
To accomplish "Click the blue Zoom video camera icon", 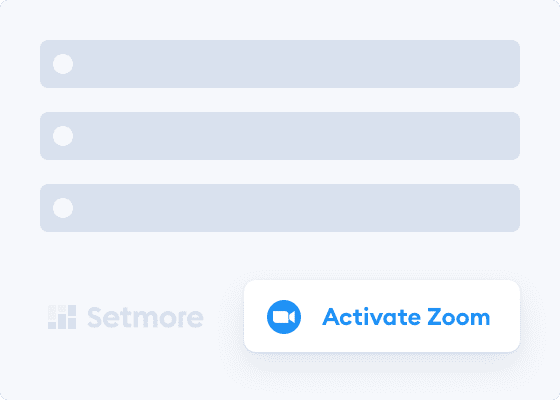I will (x=284, y=317).
